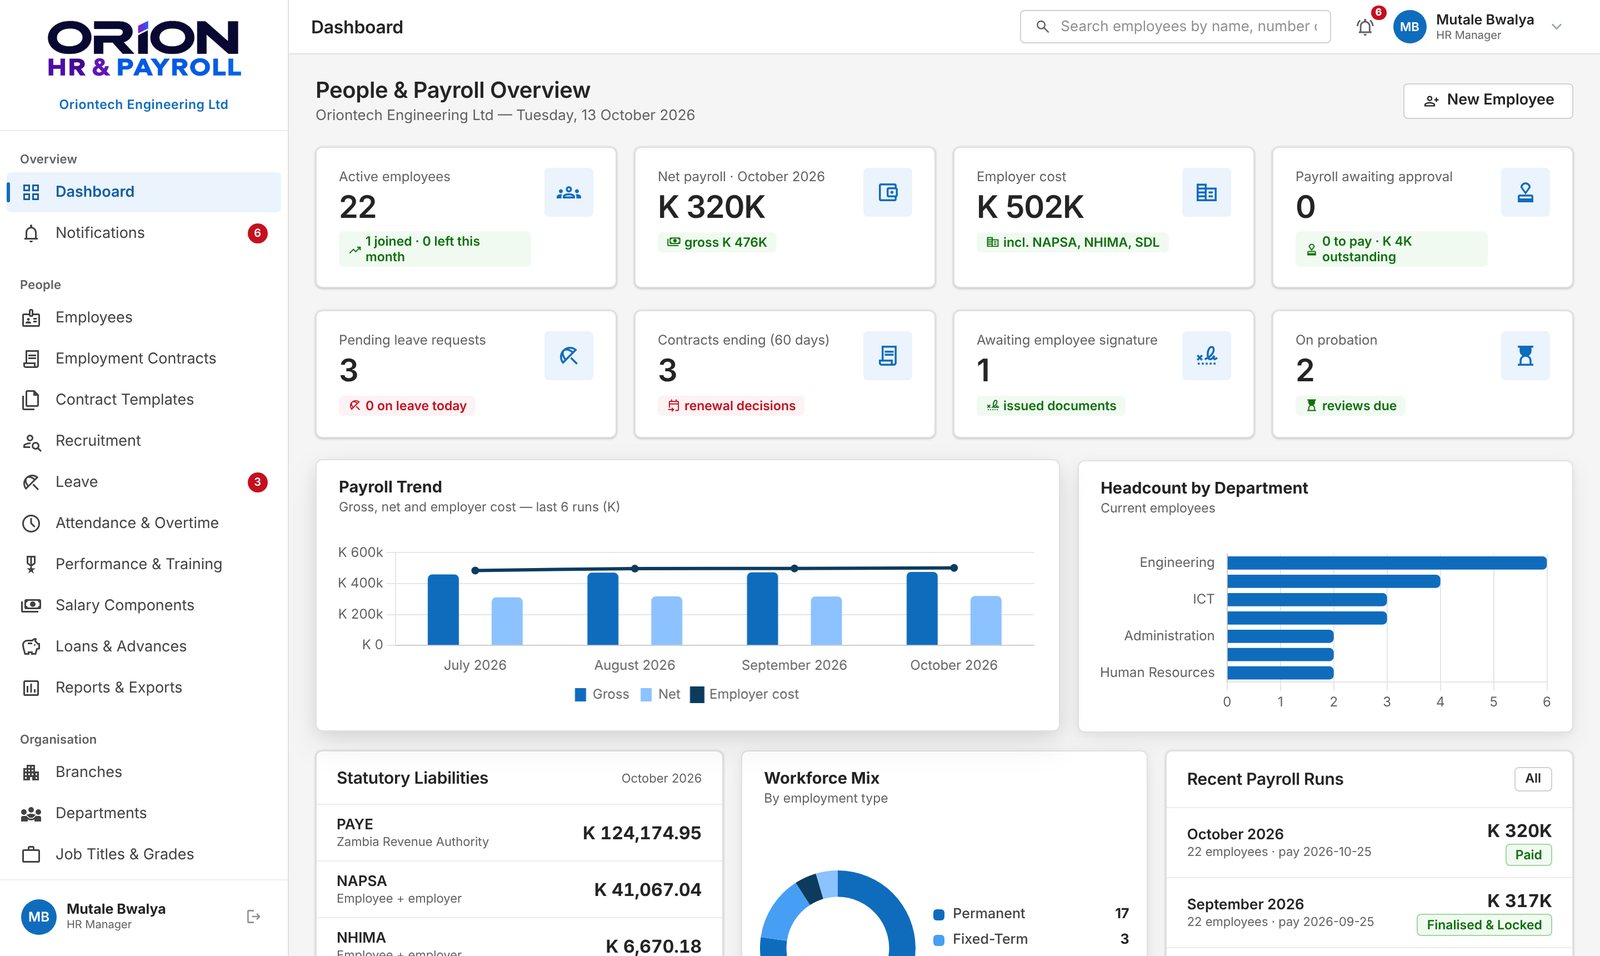Image resolution: width=1600 pixels, height=956 pixels.
Task: Click the Attendance & Overtime clock icon
Action: coord(31,523)
